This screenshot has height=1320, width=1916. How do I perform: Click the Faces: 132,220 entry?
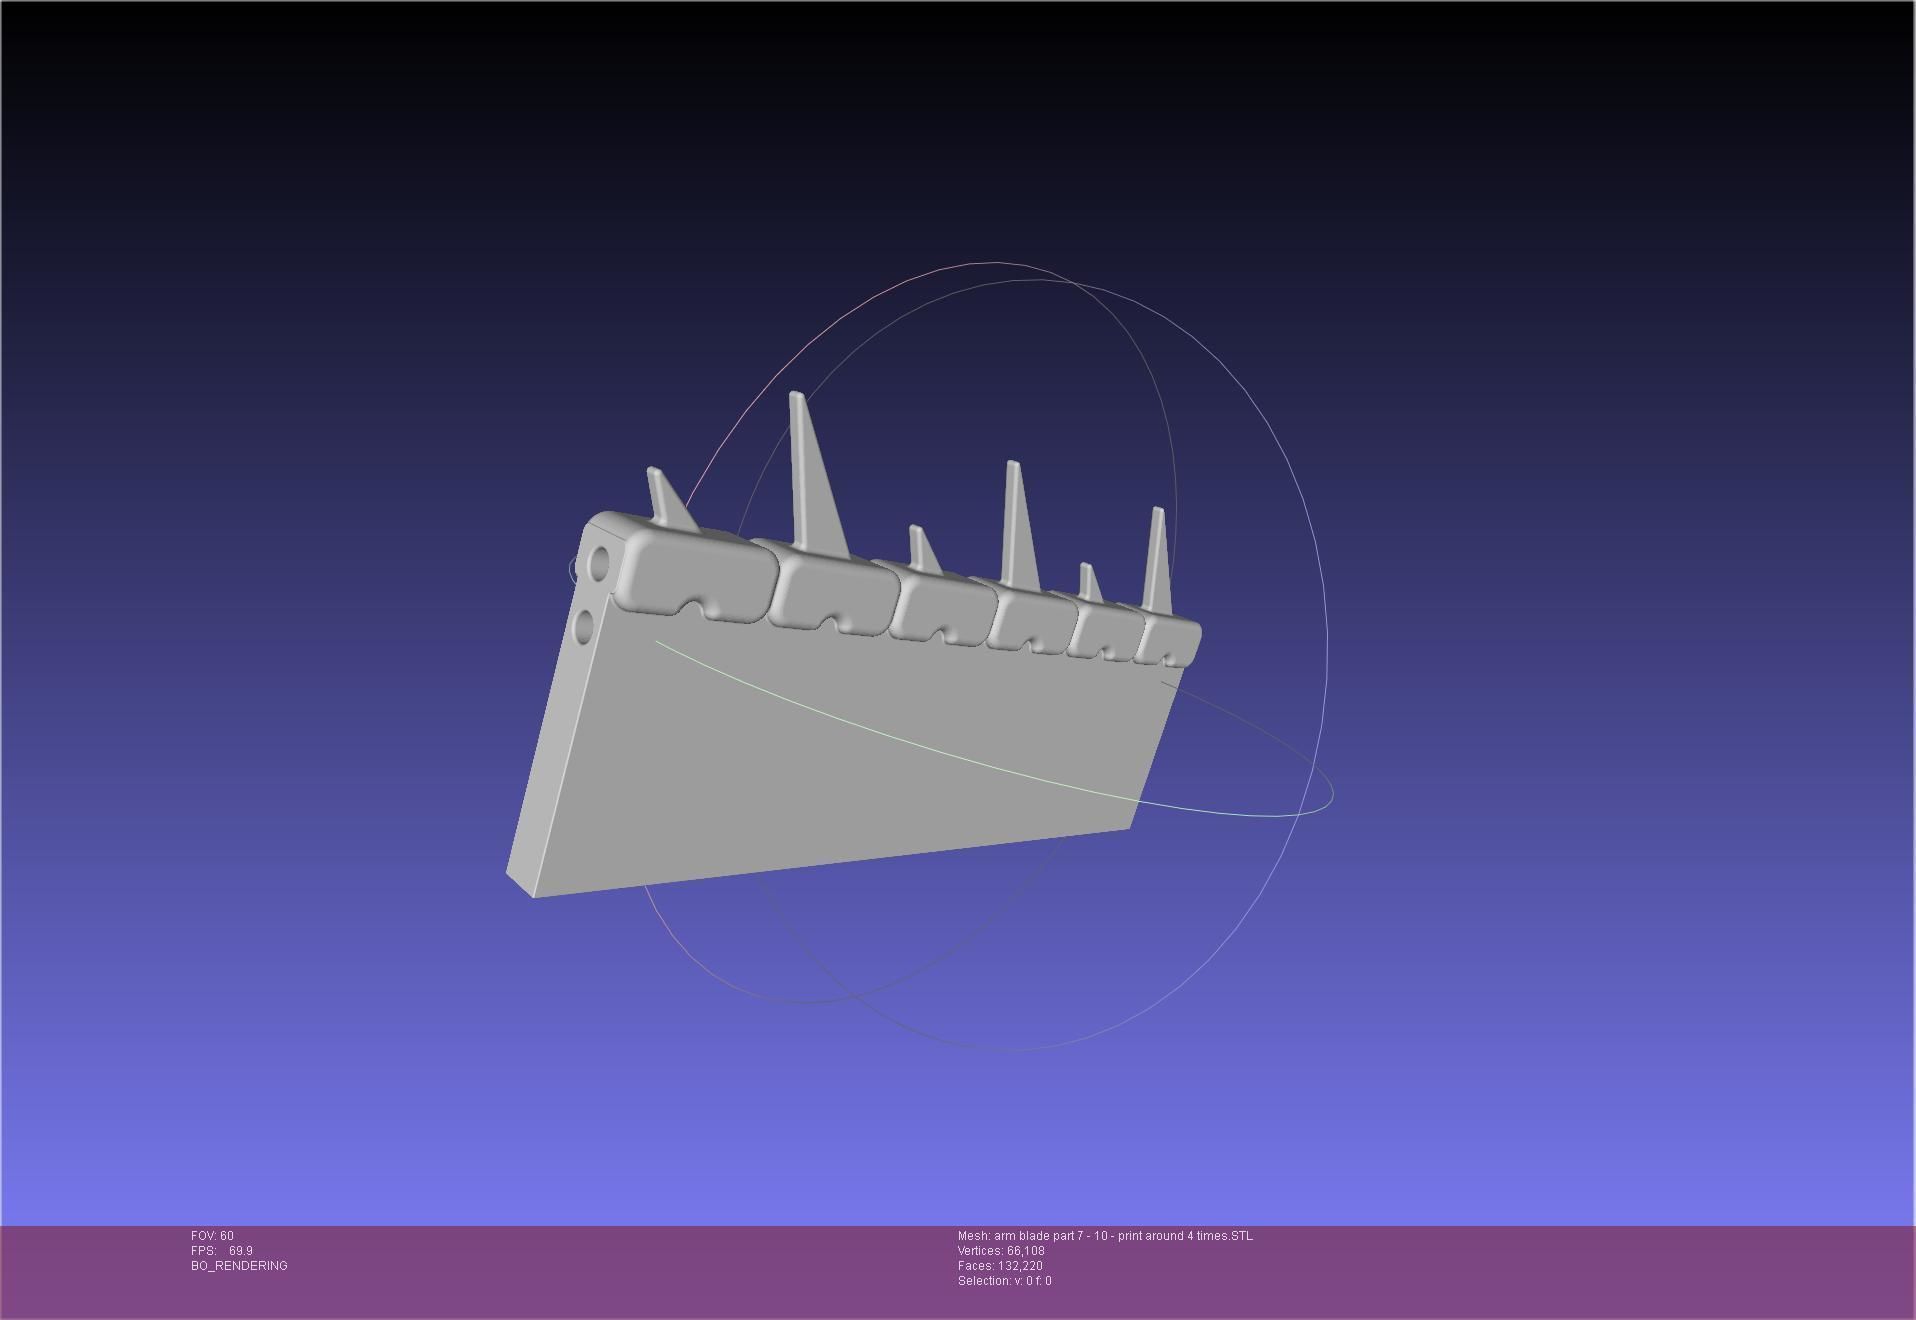1000,1266
